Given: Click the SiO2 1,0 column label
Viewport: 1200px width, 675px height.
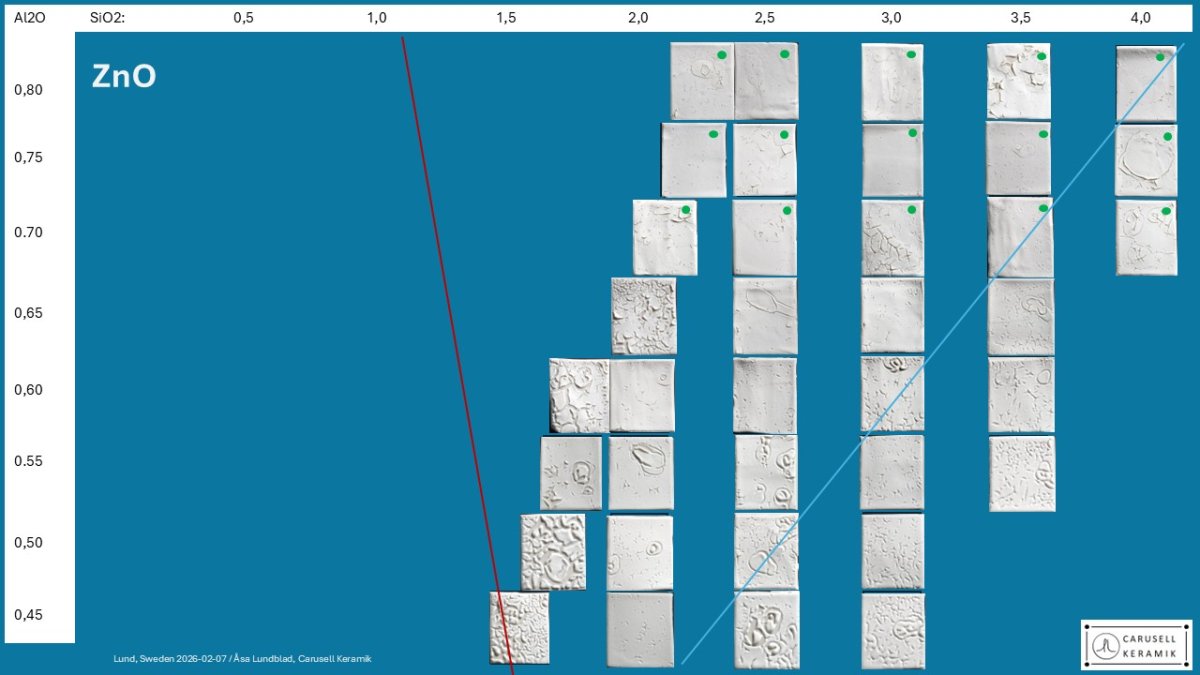Looking at the screenshot, I should (x=376, y=18).
